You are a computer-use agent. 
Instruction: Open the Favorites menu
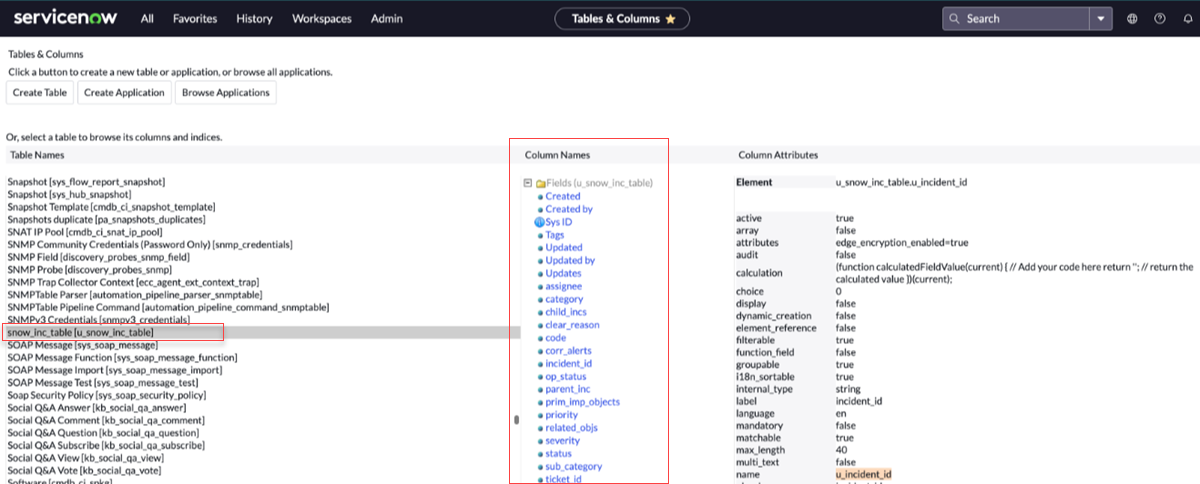point(194,18)
